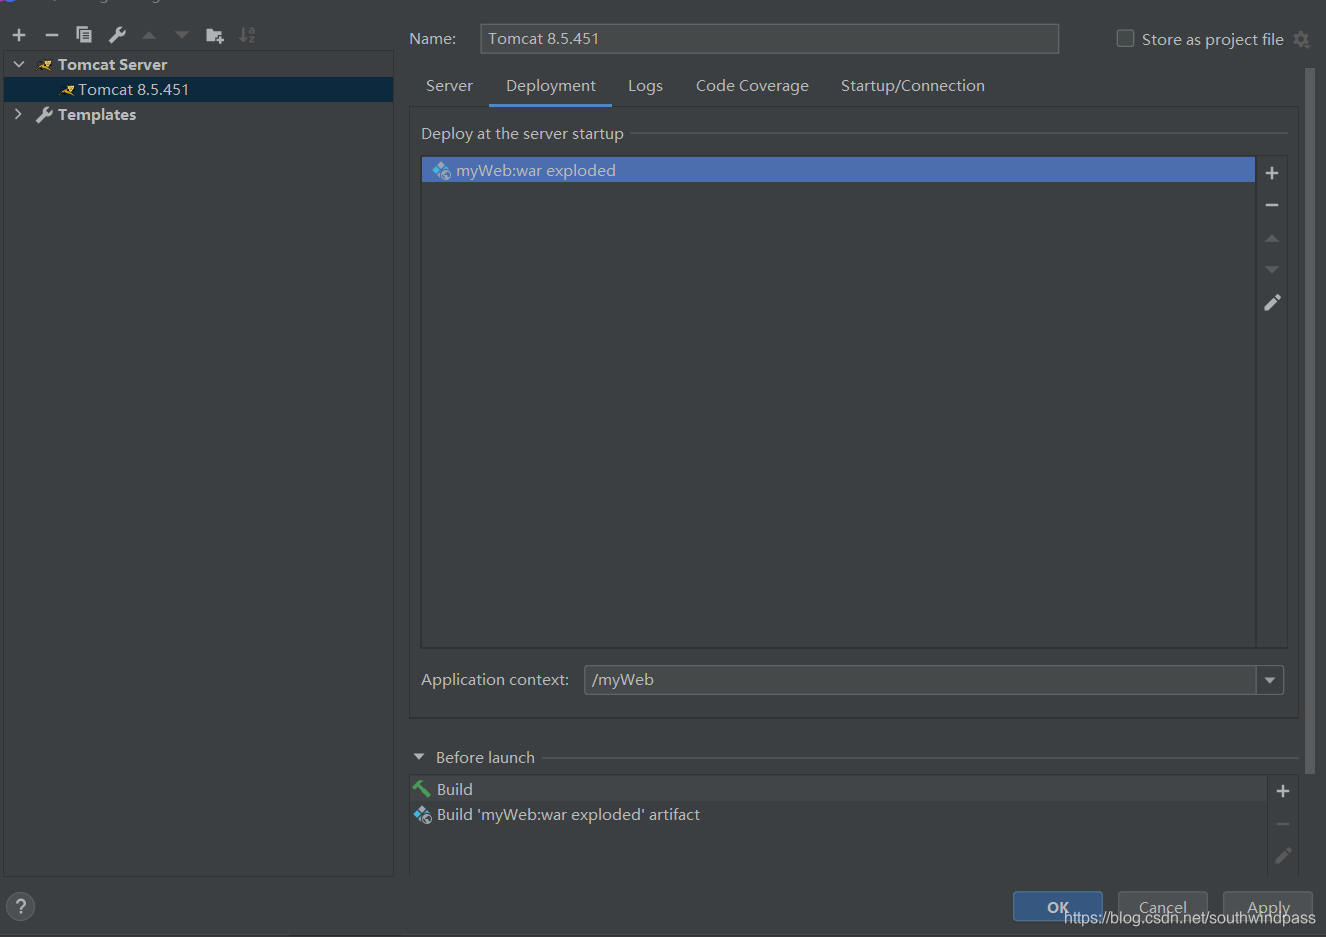This screenshot has height=937, width=1326.
Task: Edit Before launch task pencil icon
Action: 1283,856
